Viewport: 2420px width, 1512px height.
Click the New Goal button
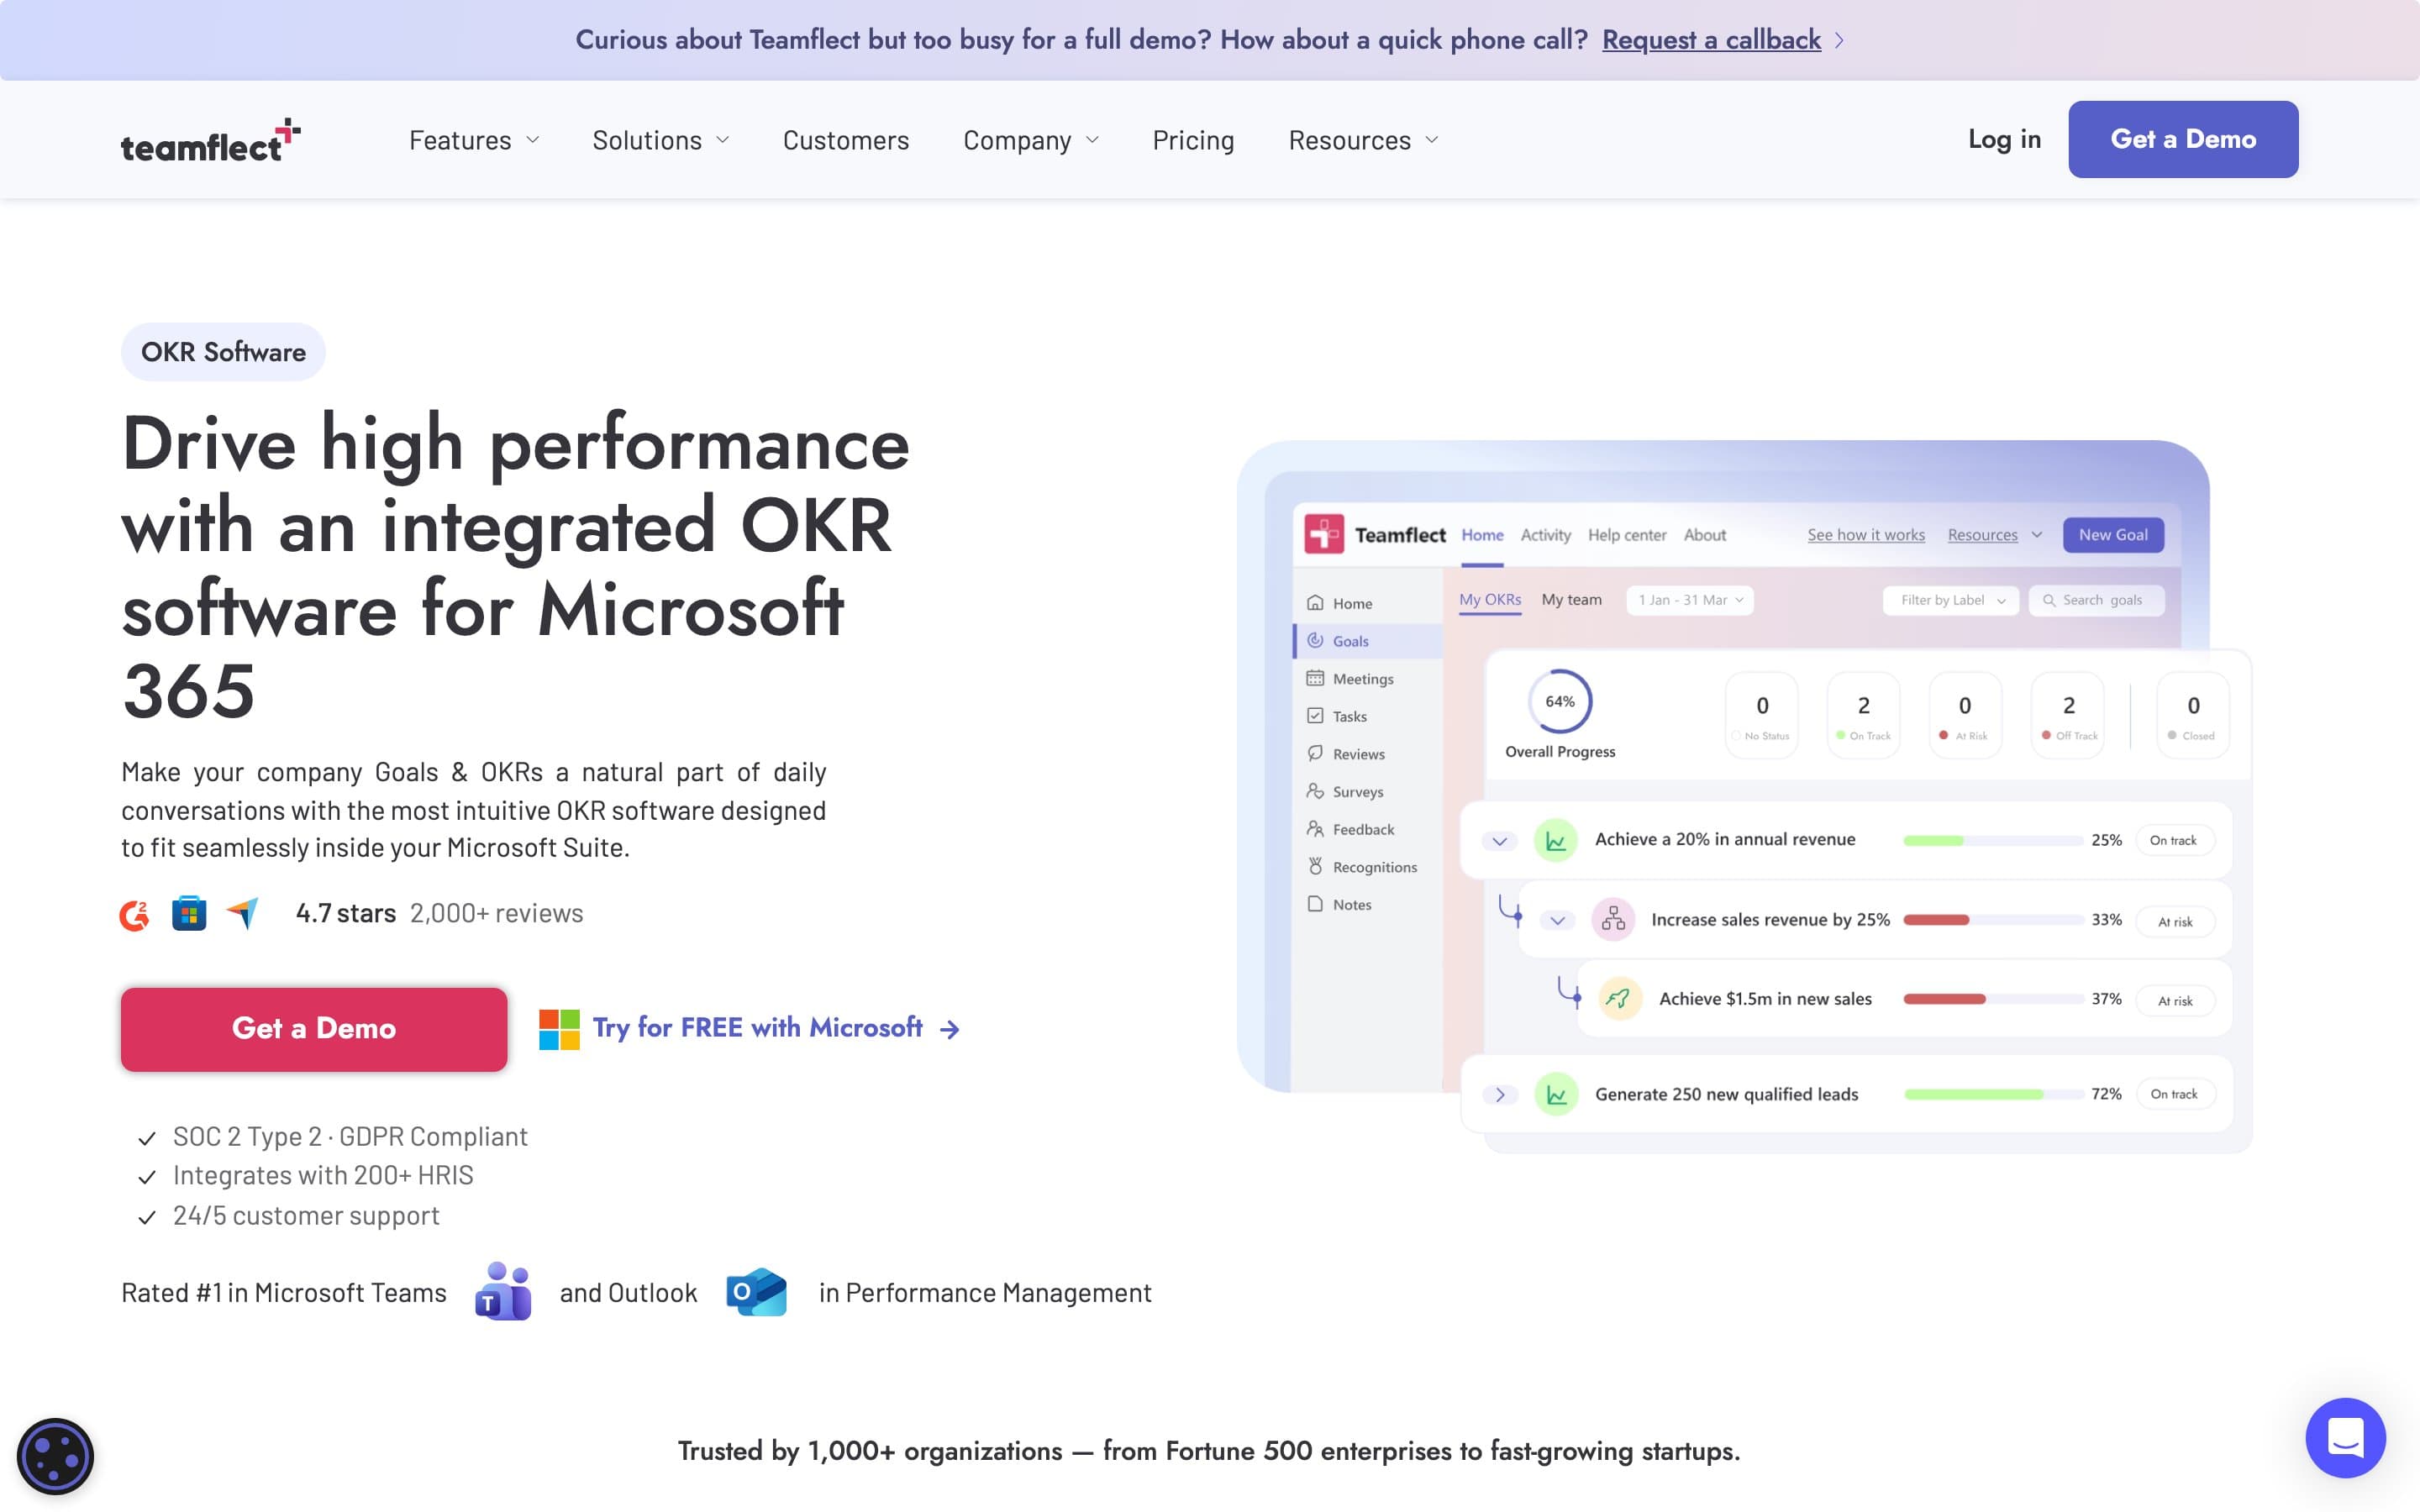point(2113,535)
